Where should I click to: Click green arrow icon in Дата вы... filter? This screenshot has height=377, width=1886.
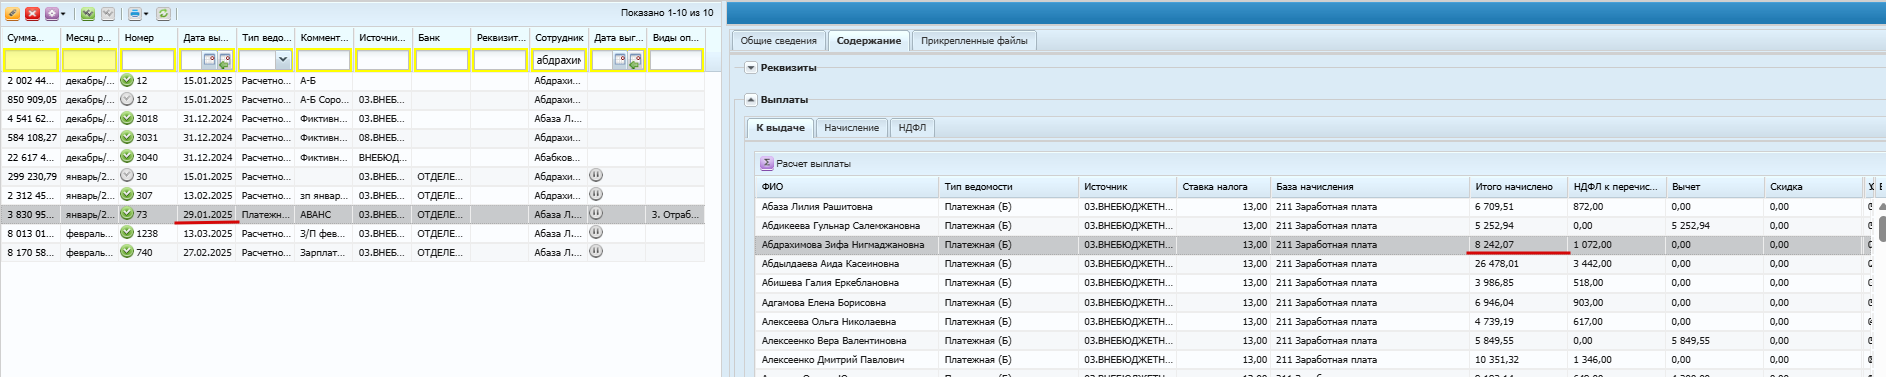click(225, 60)
